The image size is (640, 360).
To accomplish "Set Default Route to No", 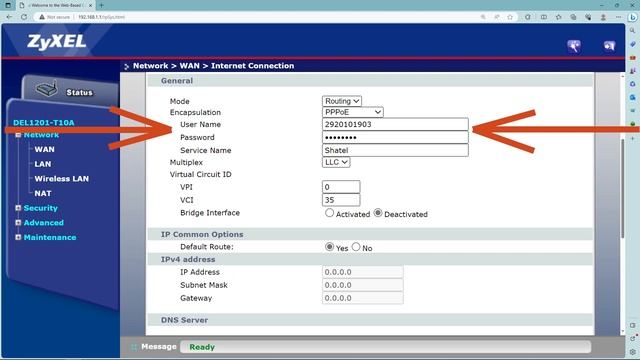I will click(356, 247).
